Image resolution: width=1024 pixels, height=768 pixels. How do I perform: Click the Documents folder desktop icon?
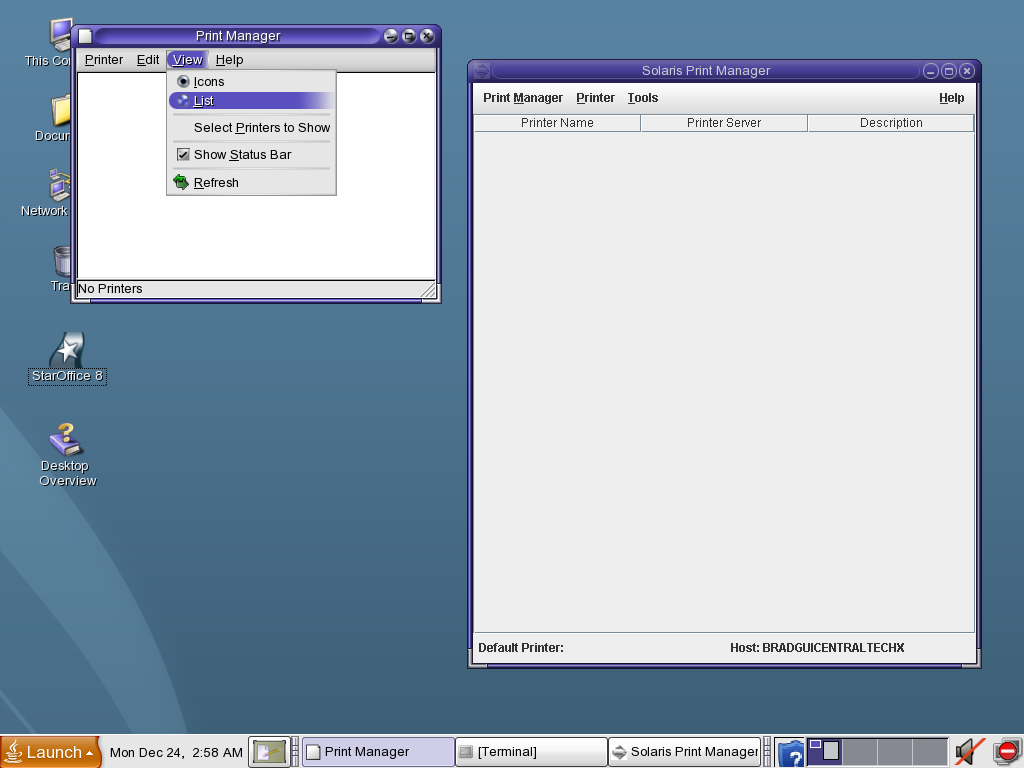click(x=59, y=112)
